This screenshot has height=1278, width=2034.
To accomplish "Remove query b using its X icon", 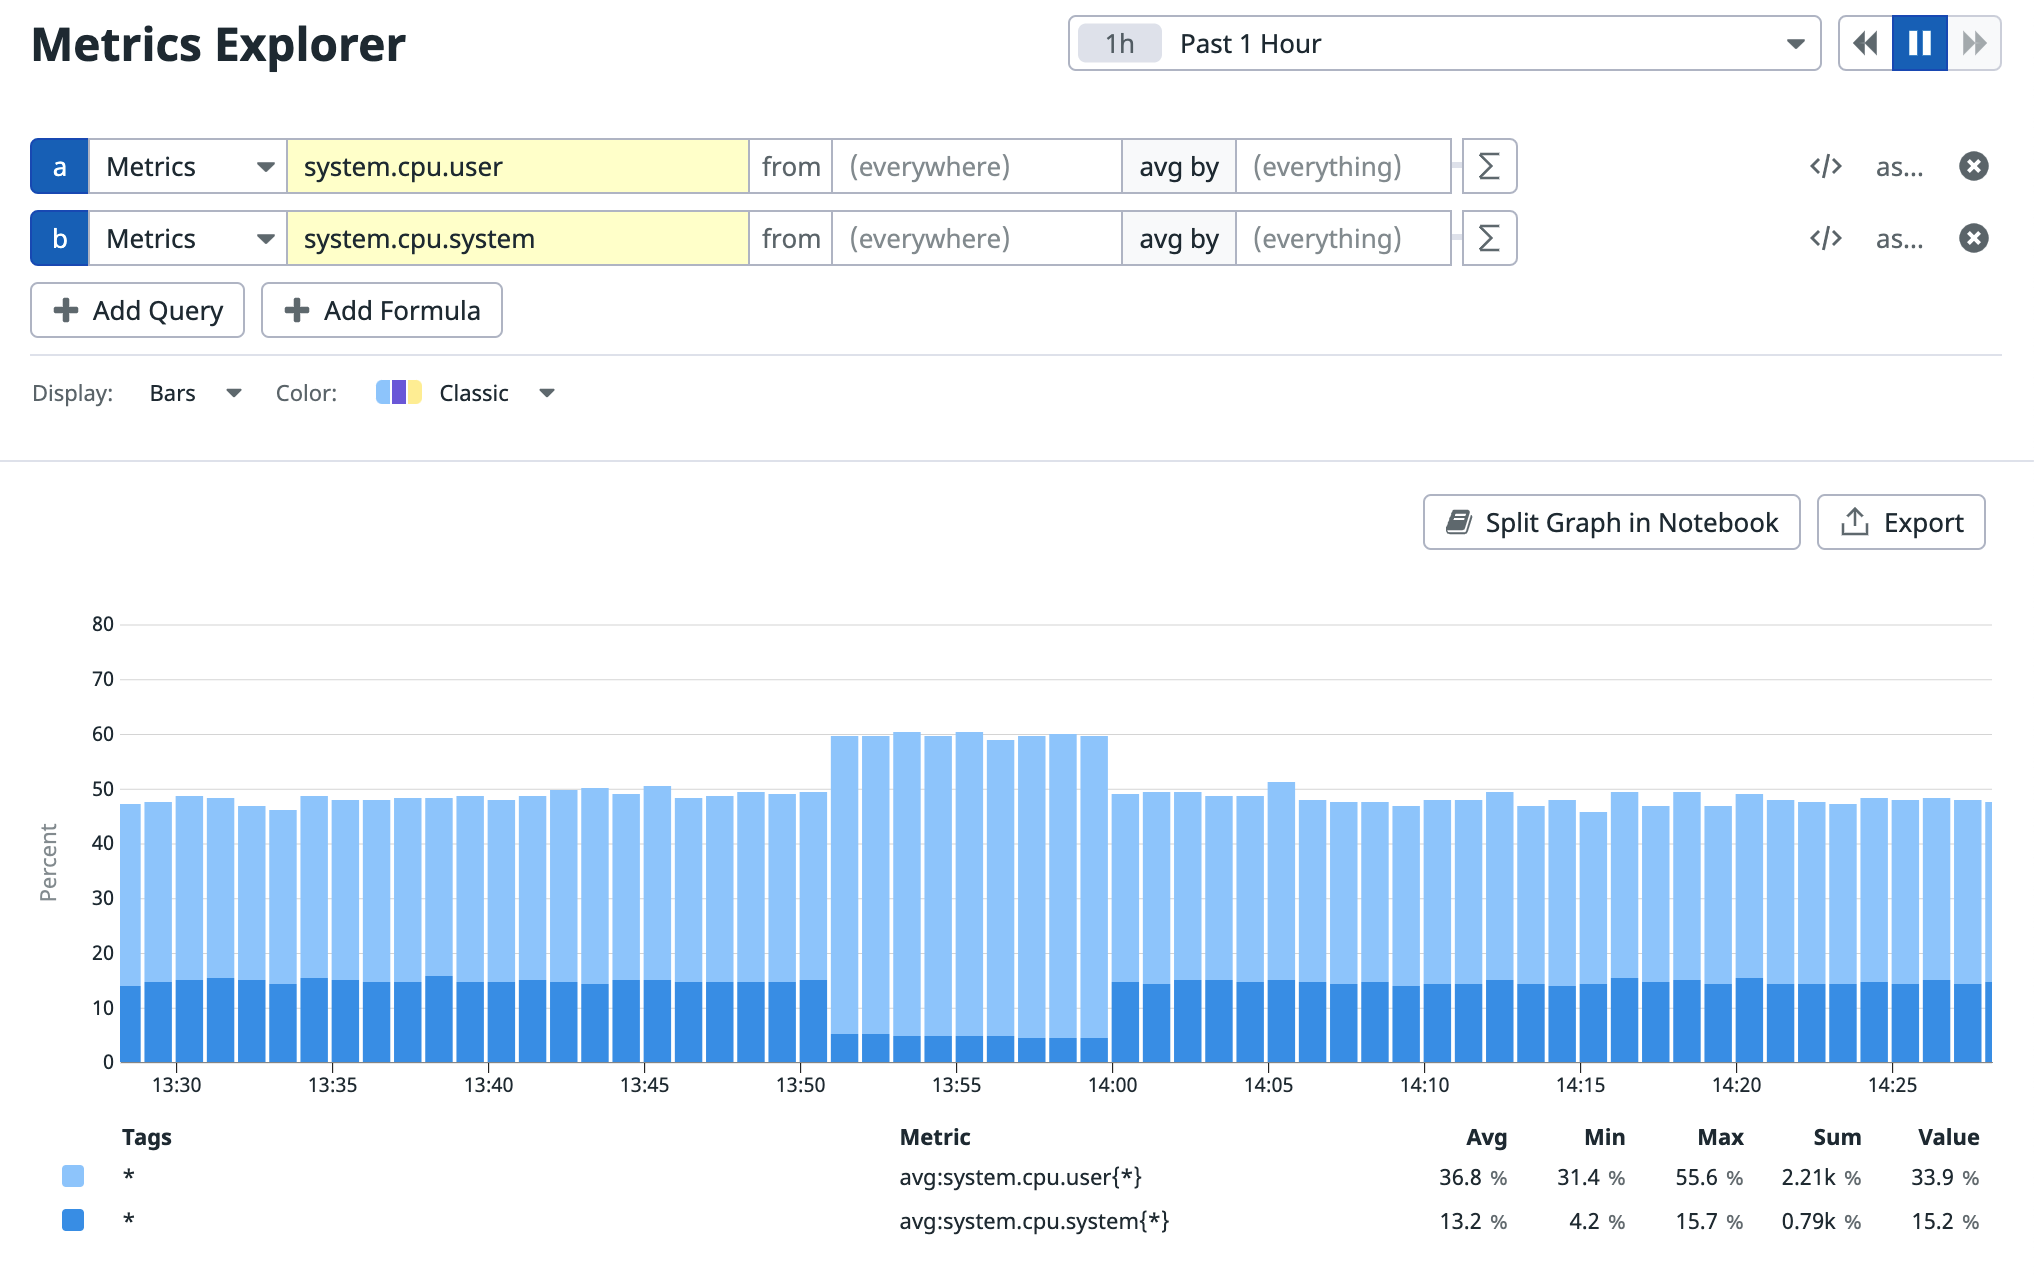I will 1973,238.
